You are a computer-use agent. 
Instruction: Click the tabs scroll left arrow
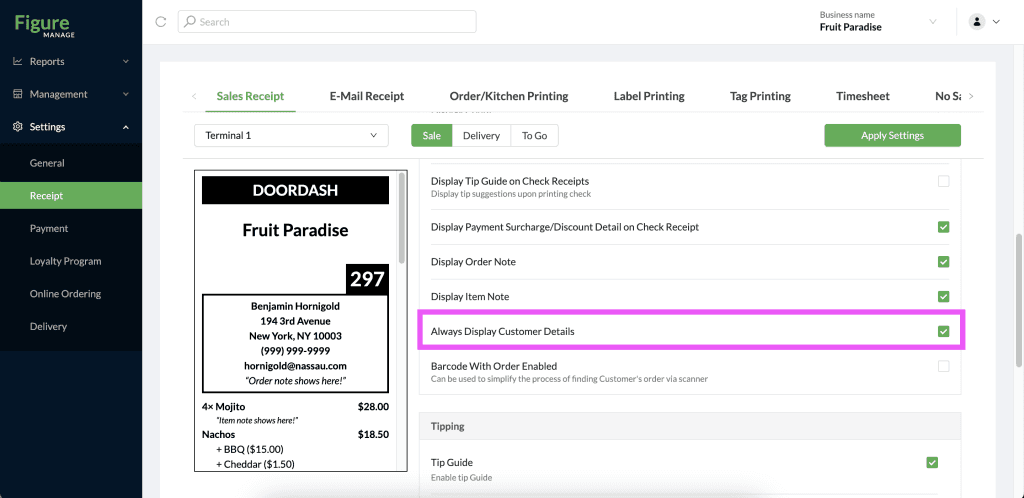point(194,96)
